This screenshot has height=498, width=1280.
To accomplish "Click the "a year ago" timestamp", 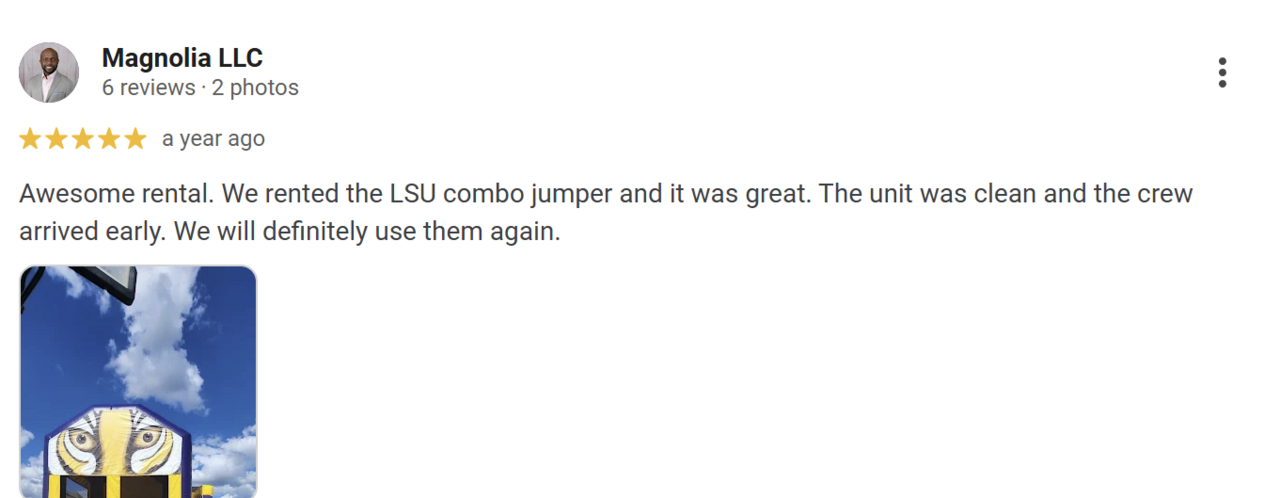I will 213,139.
